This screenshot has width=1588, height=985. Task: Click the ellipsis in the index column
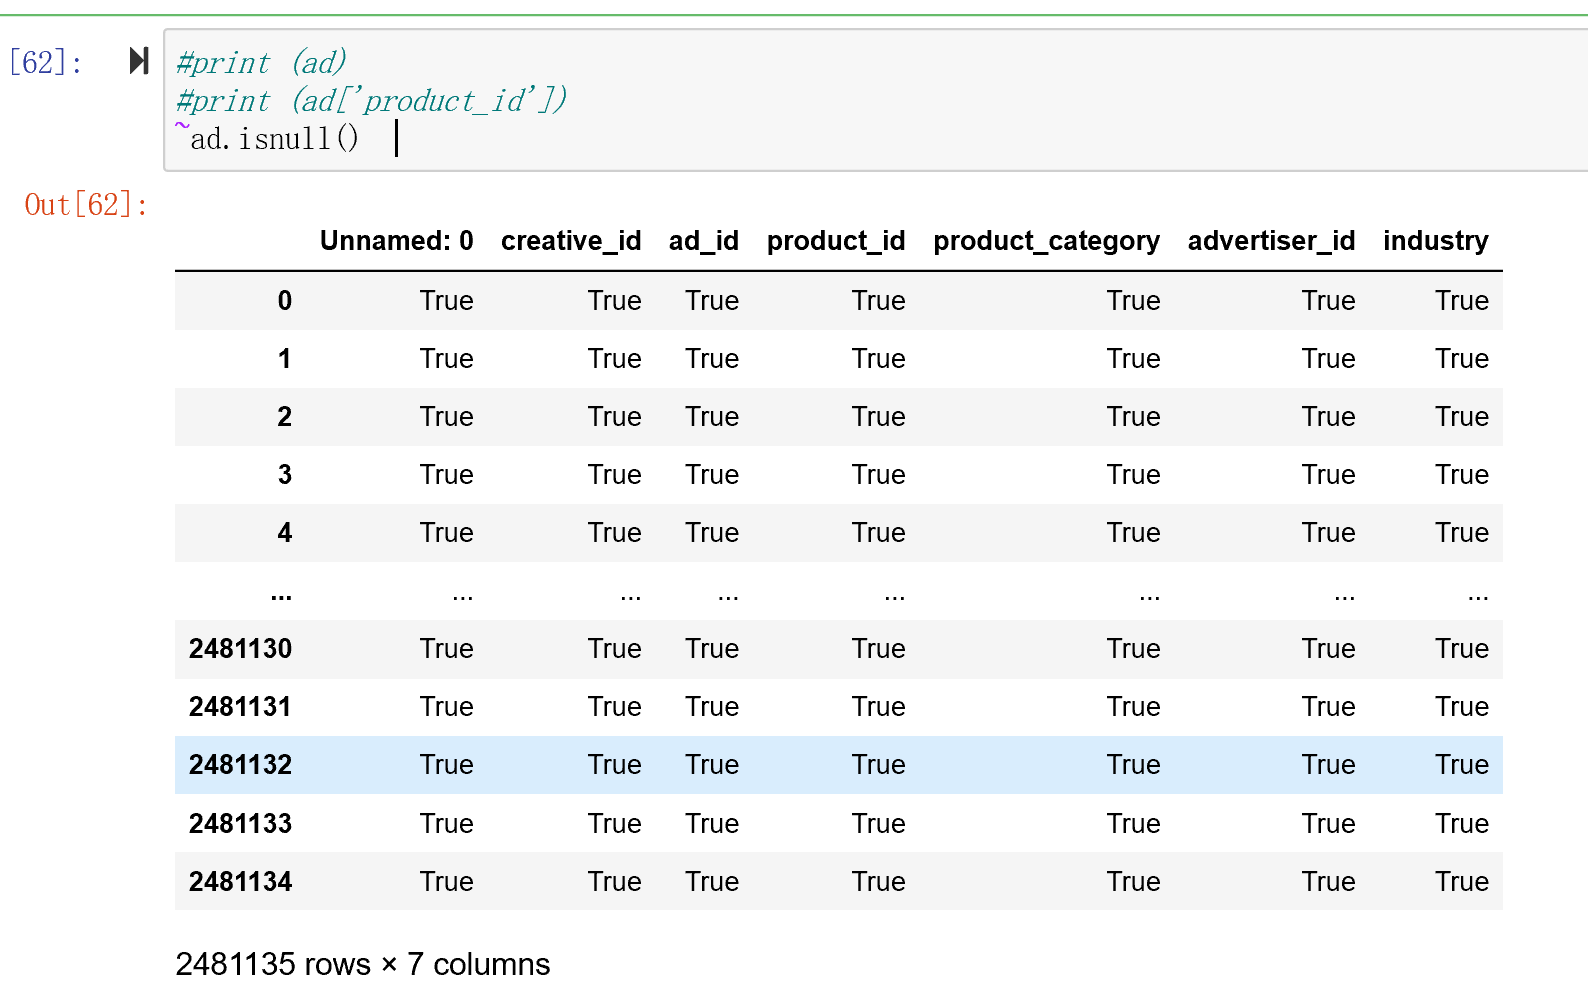[x=281, y=598]
